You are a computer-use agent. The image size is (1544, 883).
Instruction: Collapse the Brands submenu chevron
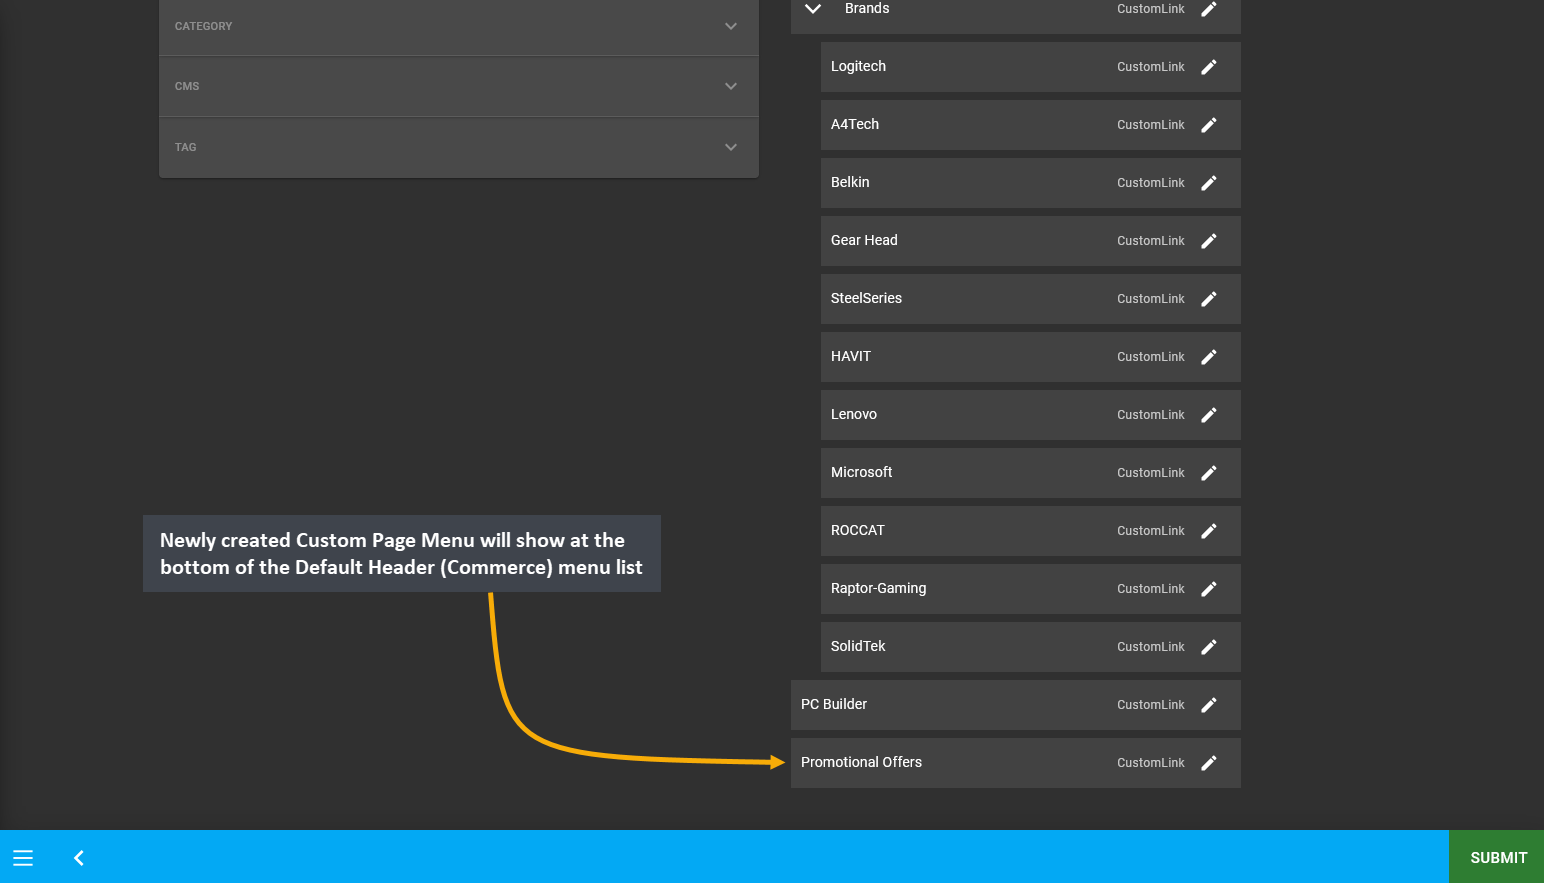click(813, 9)
